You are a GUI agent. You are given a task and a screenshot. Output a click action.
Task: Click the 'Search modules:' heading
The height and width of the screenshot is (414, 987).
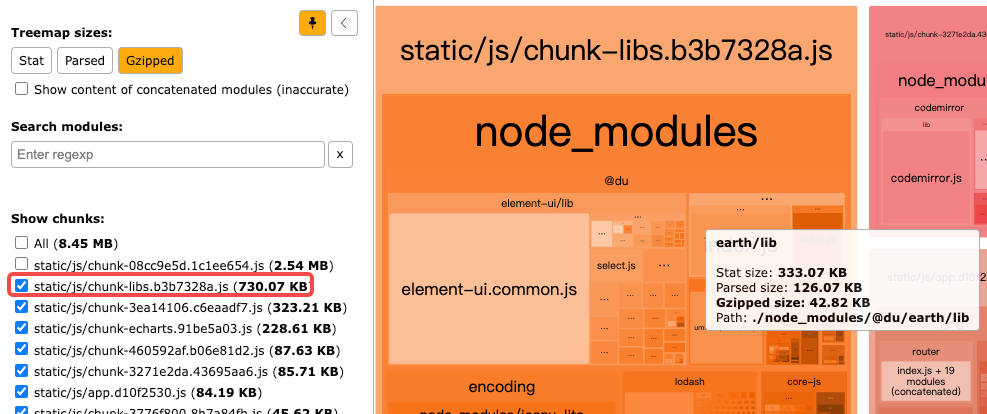pos(66,126)
